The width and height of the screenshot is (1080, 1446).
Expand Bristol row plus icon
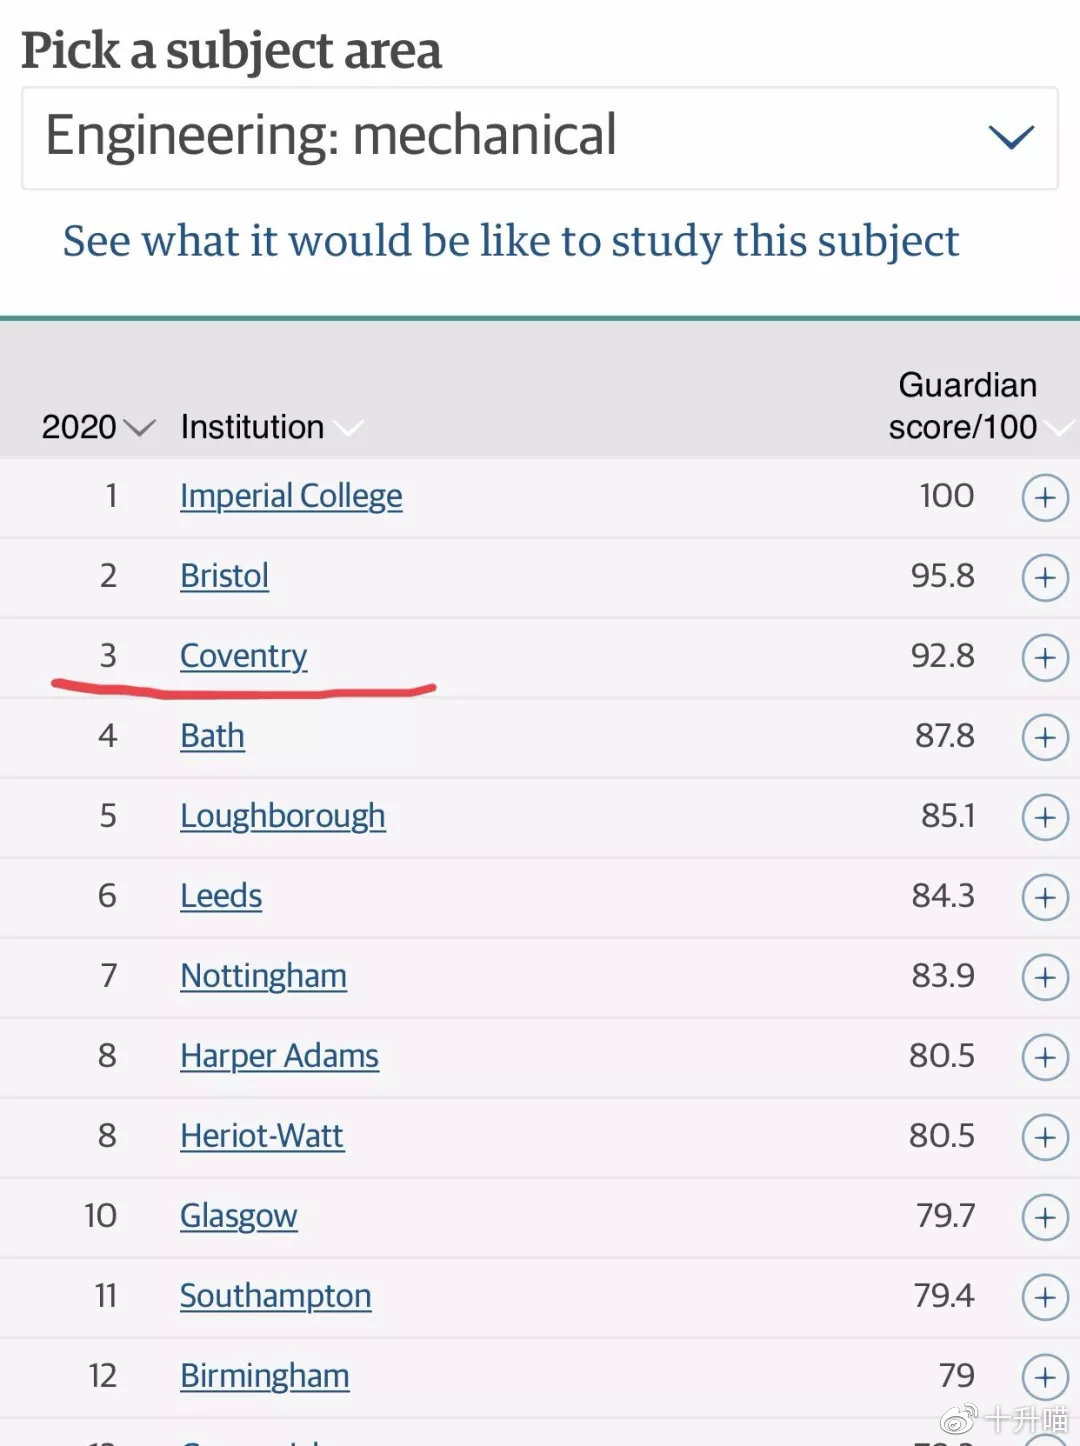tap(1045, 577)
